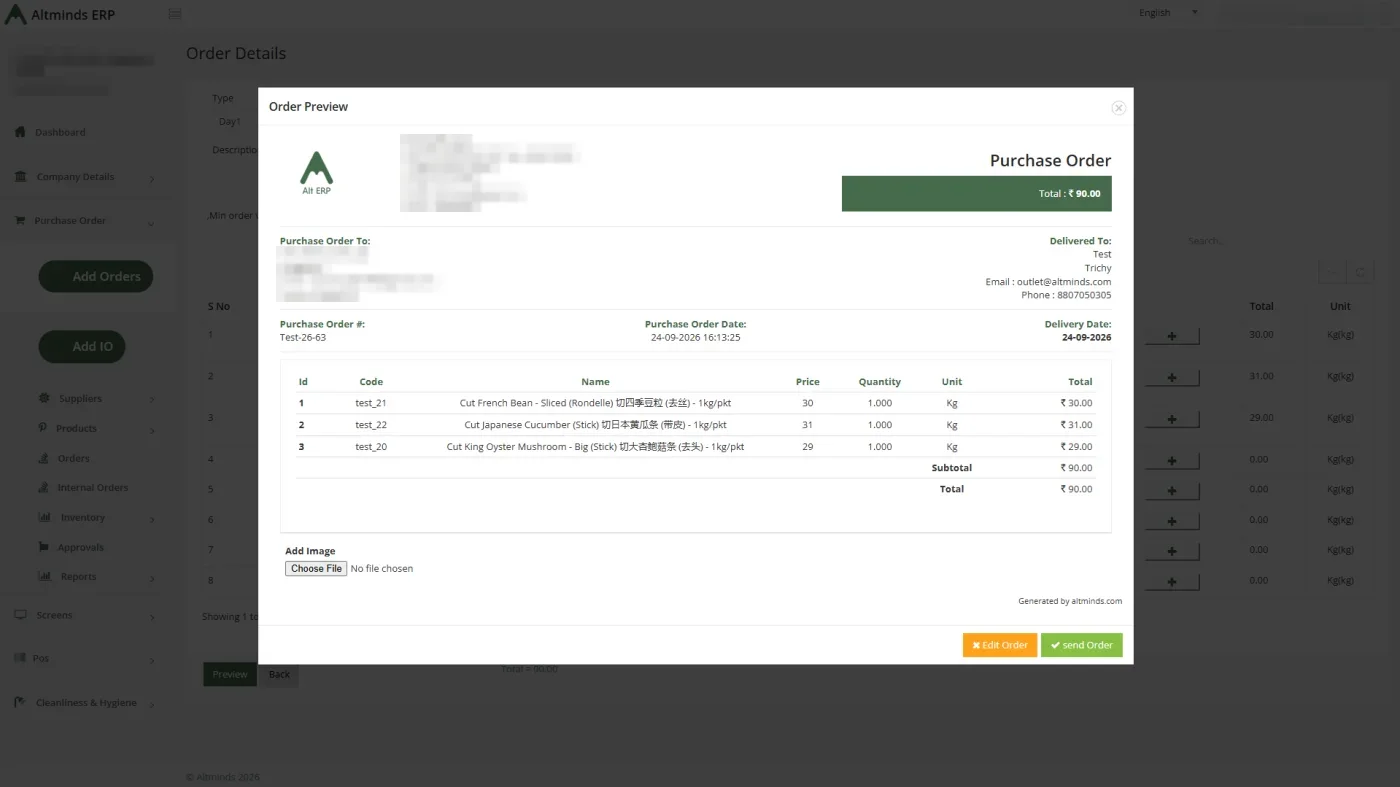Click the code cell test_22
1400x787 pixels.
click(x=371, y=425)
